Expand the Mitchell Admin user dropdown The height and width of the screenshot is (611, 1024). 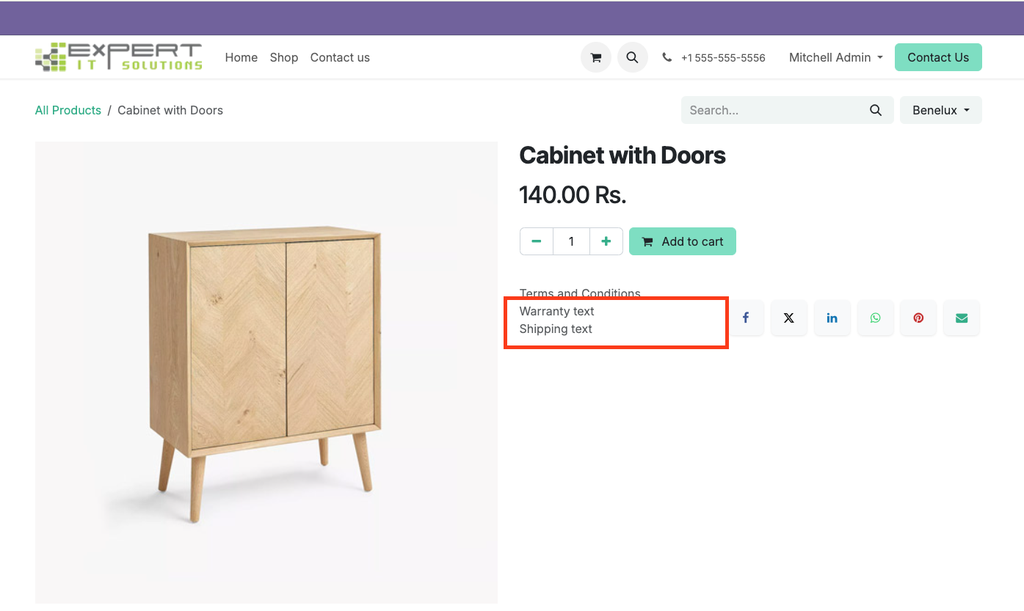[836, 58]
